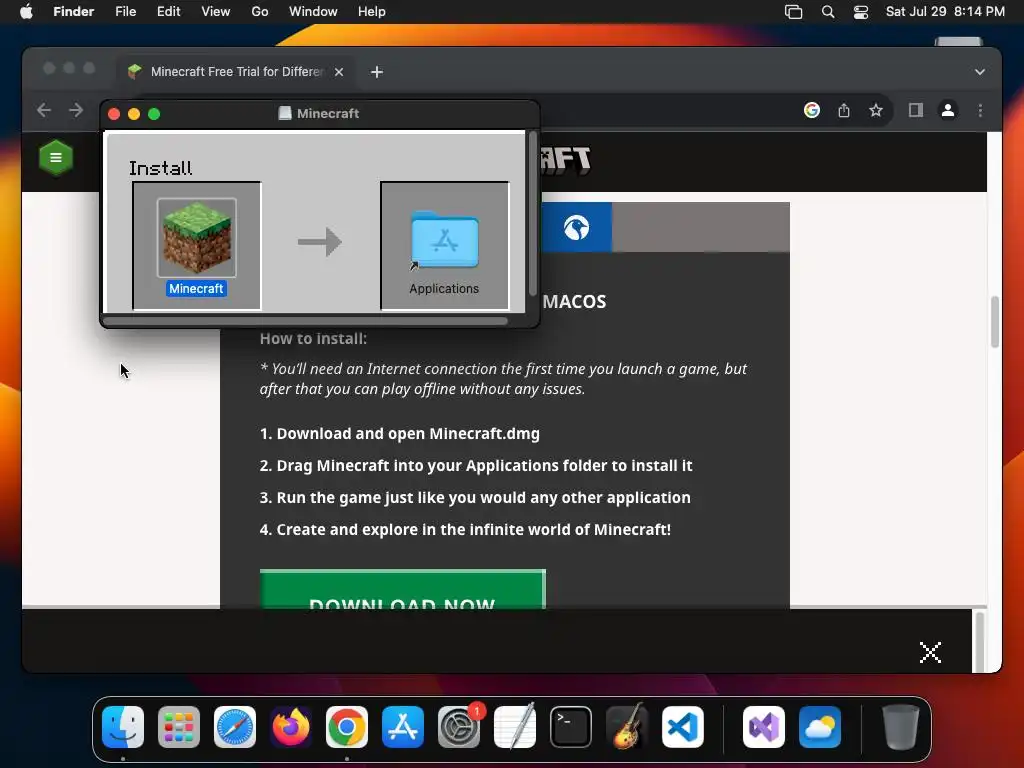The image size is (1024, 768).
Task: Open the Finder menu
Action: [74, 12]
